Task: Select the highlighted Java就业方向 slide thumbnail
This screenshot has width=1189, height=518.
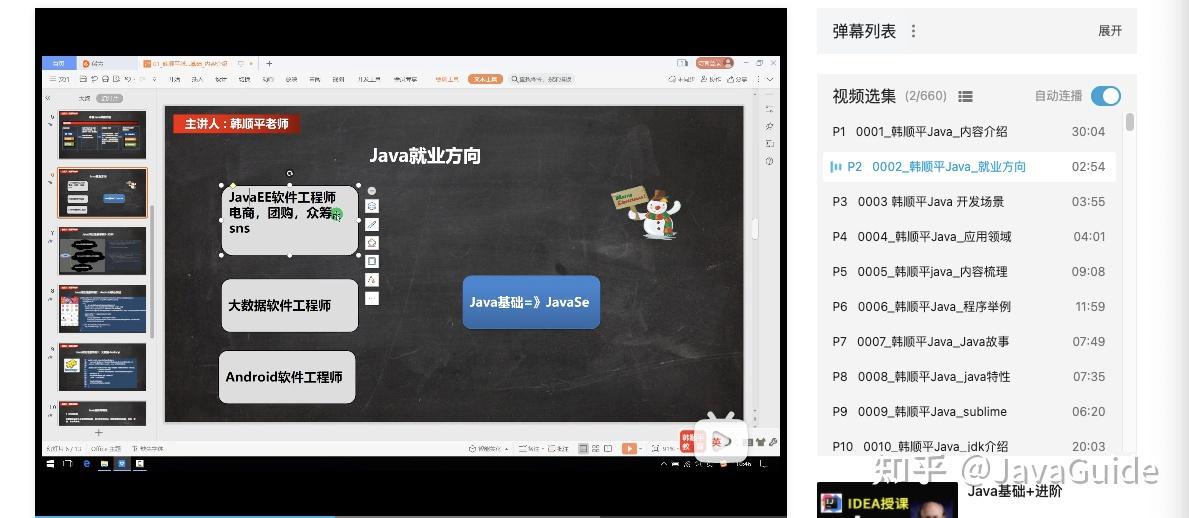Action: (102, 193)
